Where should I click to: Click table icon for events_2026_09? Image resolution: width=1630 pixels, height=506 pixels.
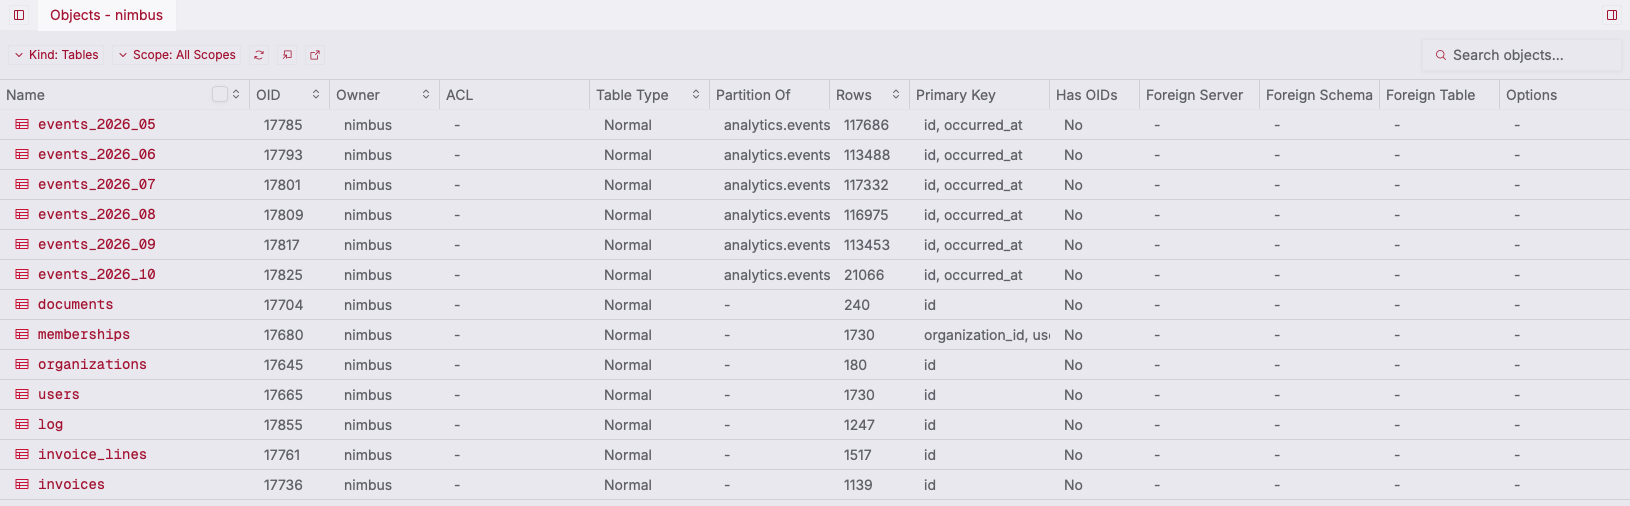click(22, 245)
